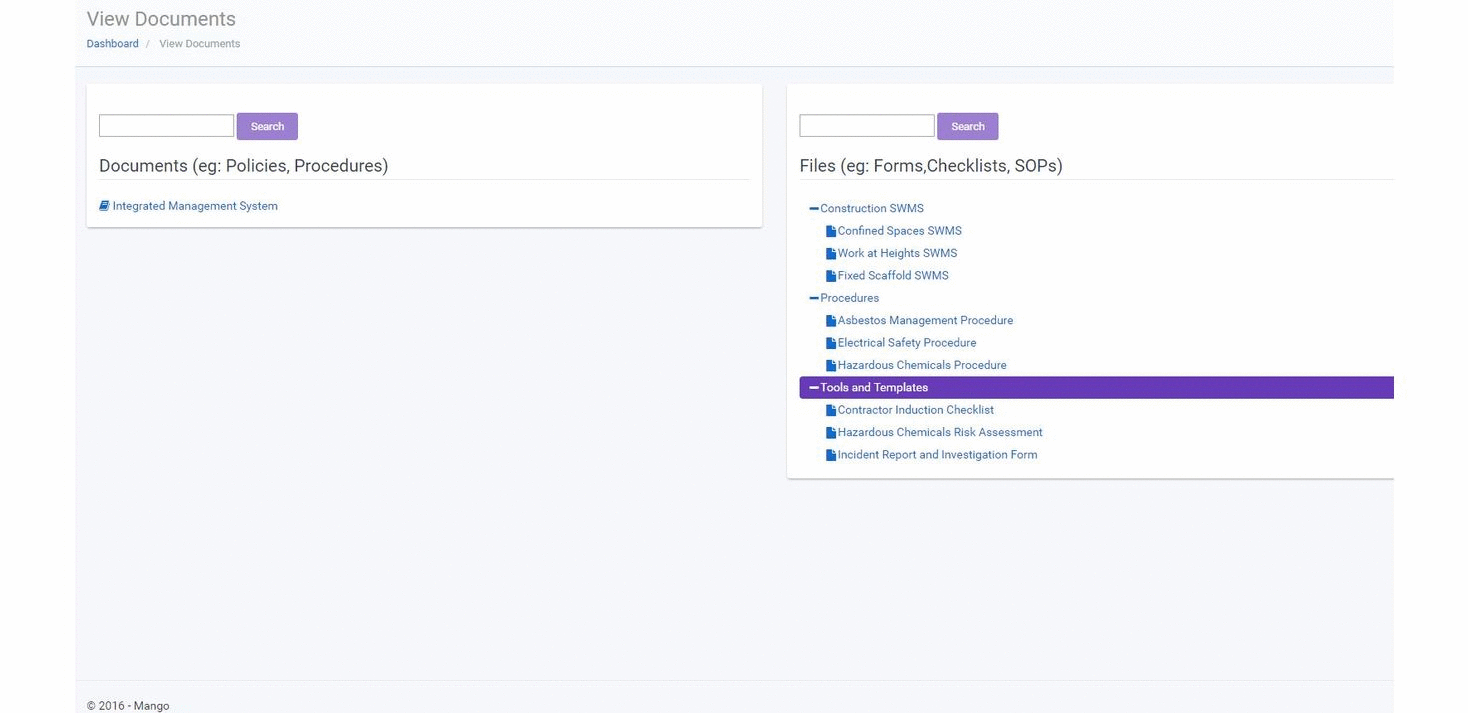Select the Construction SWMS folder label
Viewport: 1468px width, 713px height.
click(872, 208)
